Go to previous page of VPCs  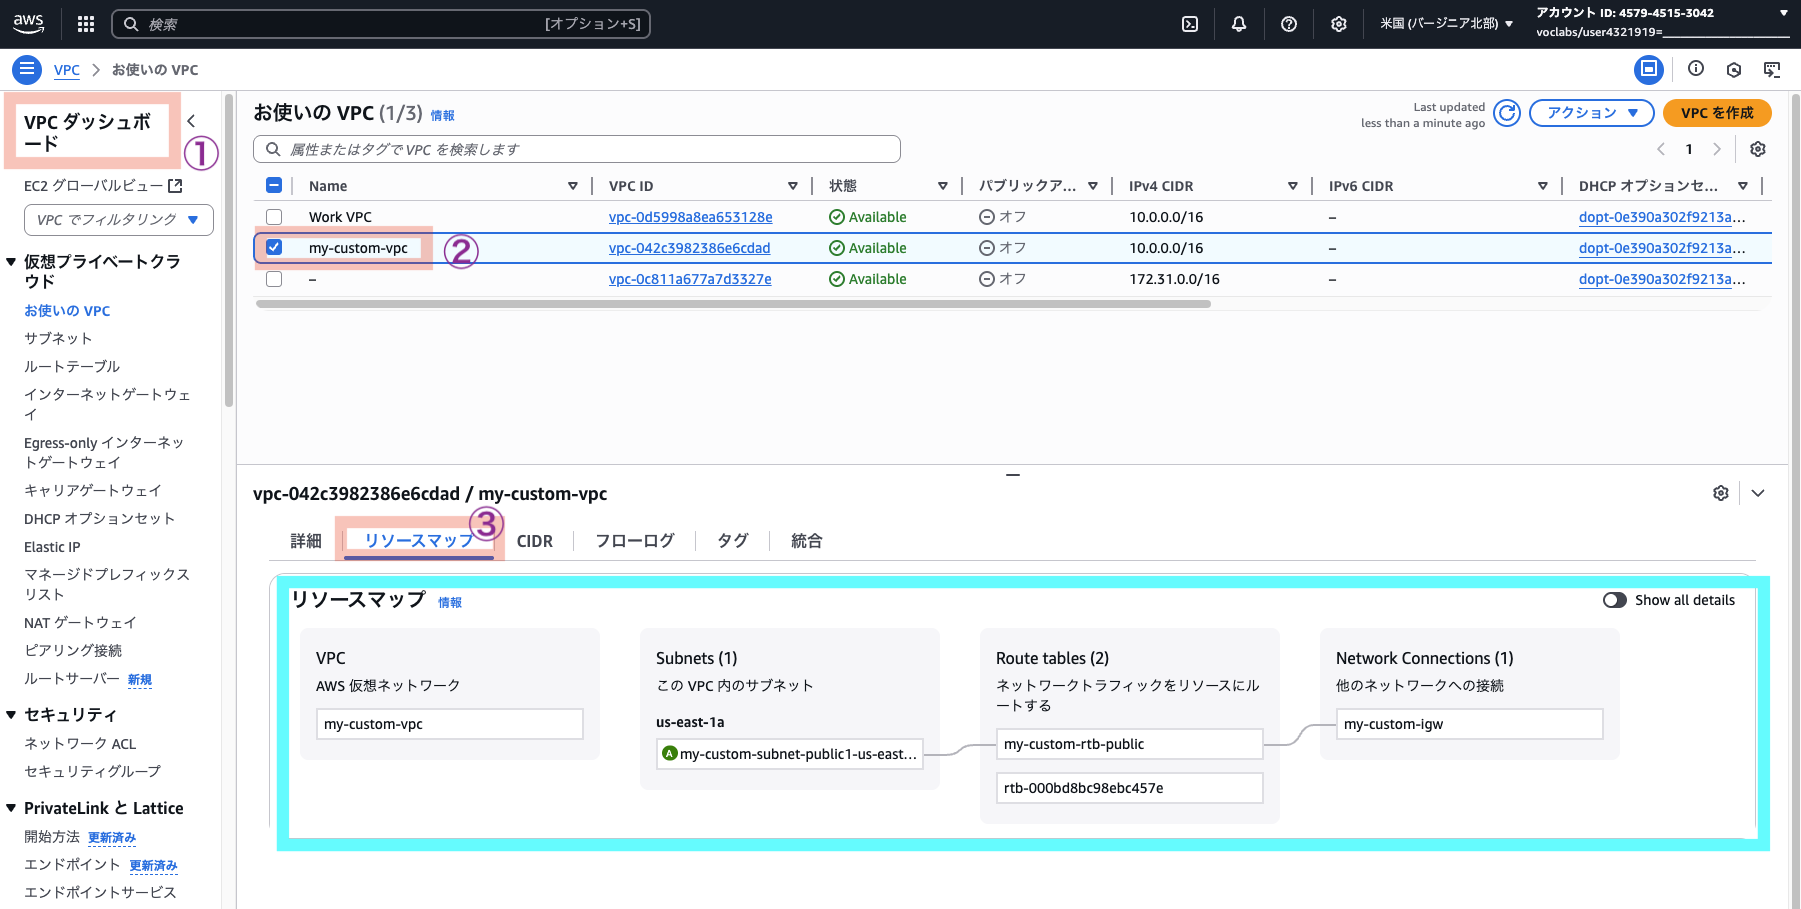tap(1661, 149)
